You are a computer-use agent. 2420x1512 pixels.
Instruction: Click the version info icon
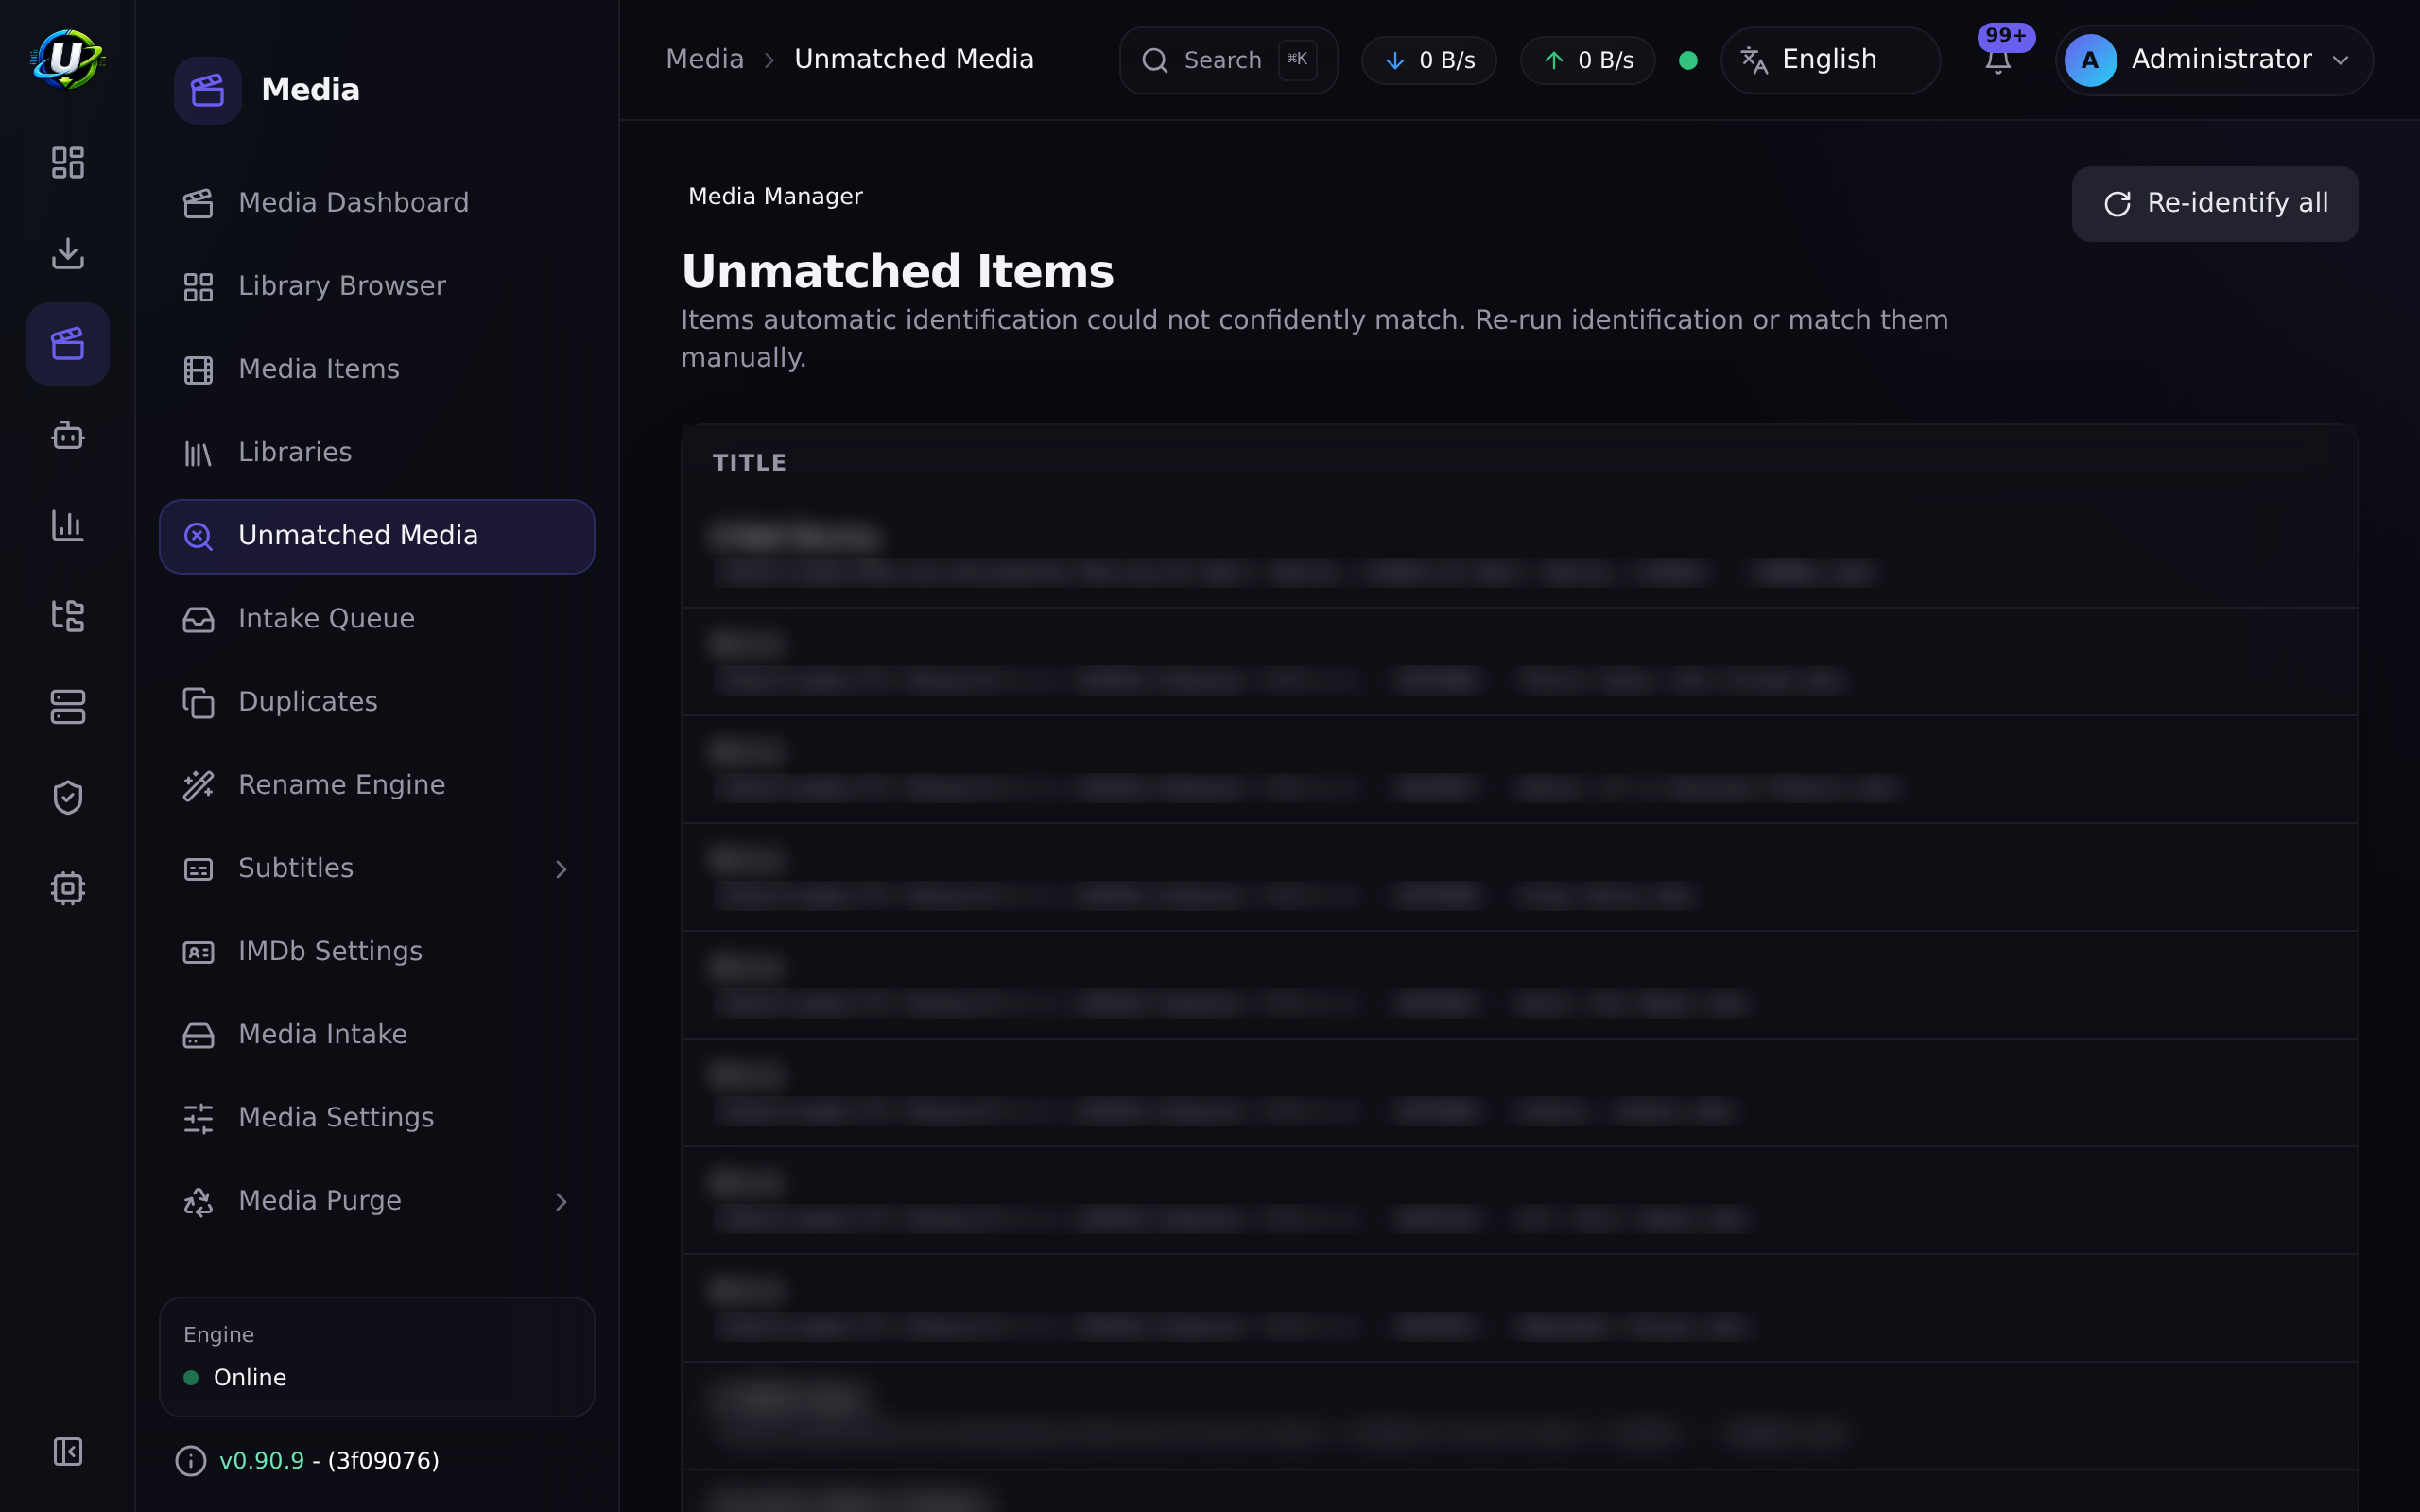pos(190,1461)
